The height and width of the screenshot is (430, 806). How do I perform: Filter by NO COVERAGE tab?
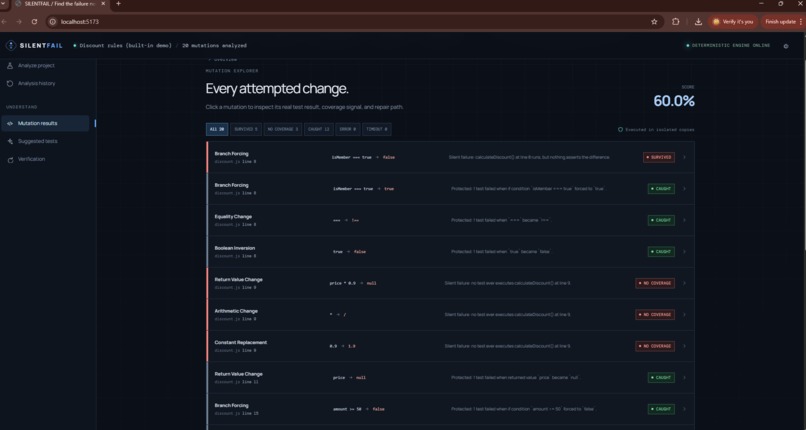tap(283, 129)
